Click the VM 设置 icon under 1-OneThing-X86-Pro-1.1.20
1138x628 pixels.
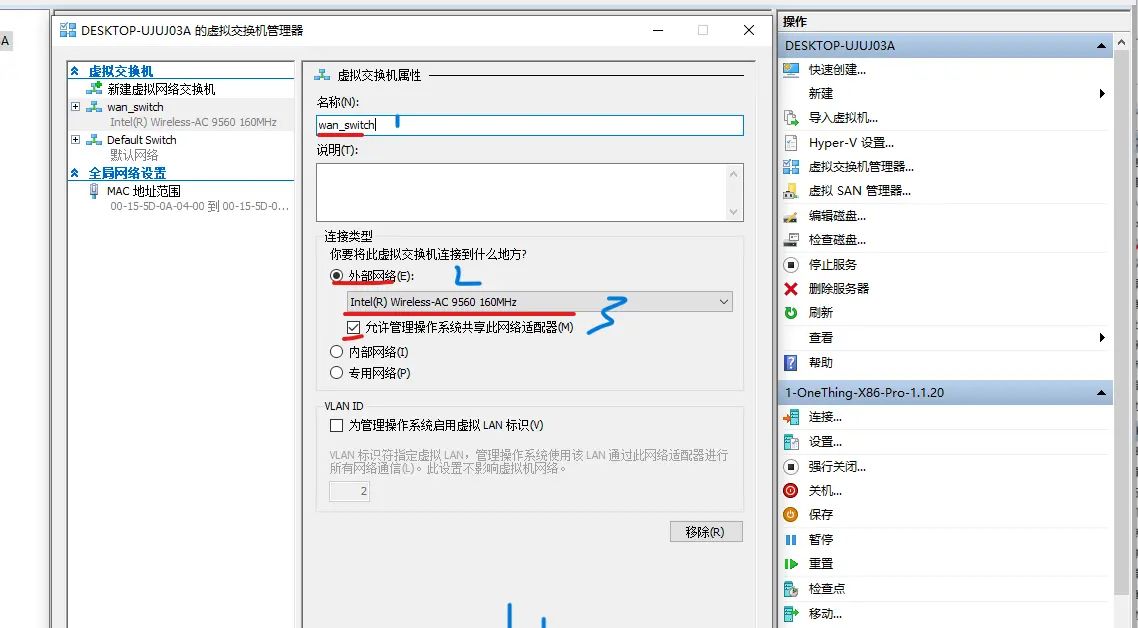pos(791,441)
